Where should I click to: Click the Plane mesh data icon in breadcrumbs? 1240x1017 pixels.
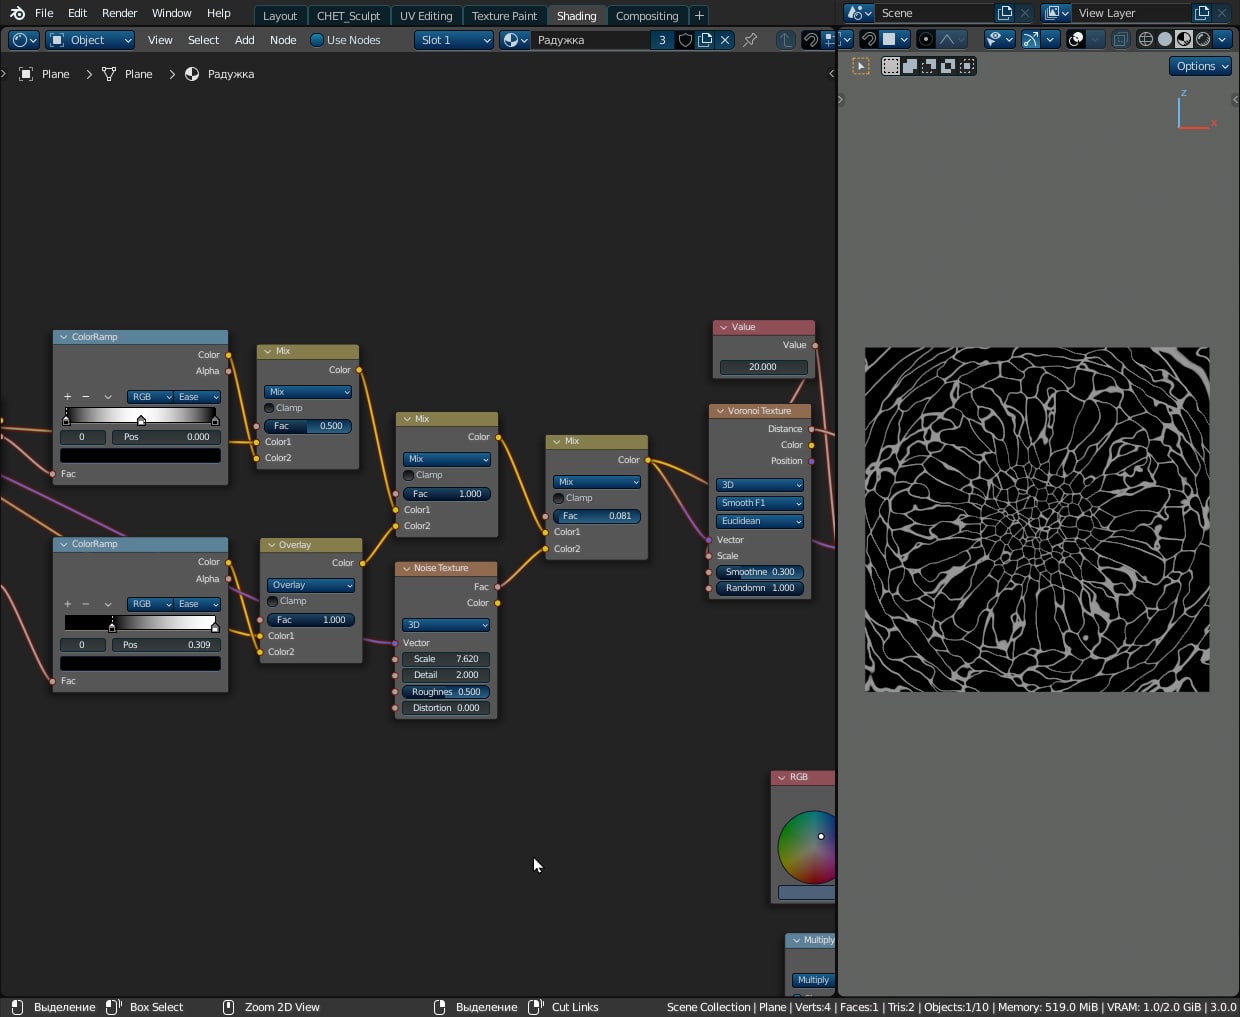click(109, 74)
